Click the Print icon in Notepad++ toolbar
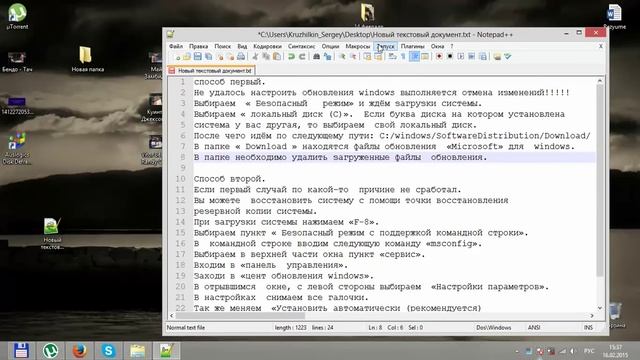This screenshot has height=360, width=640. coord(240,57)
